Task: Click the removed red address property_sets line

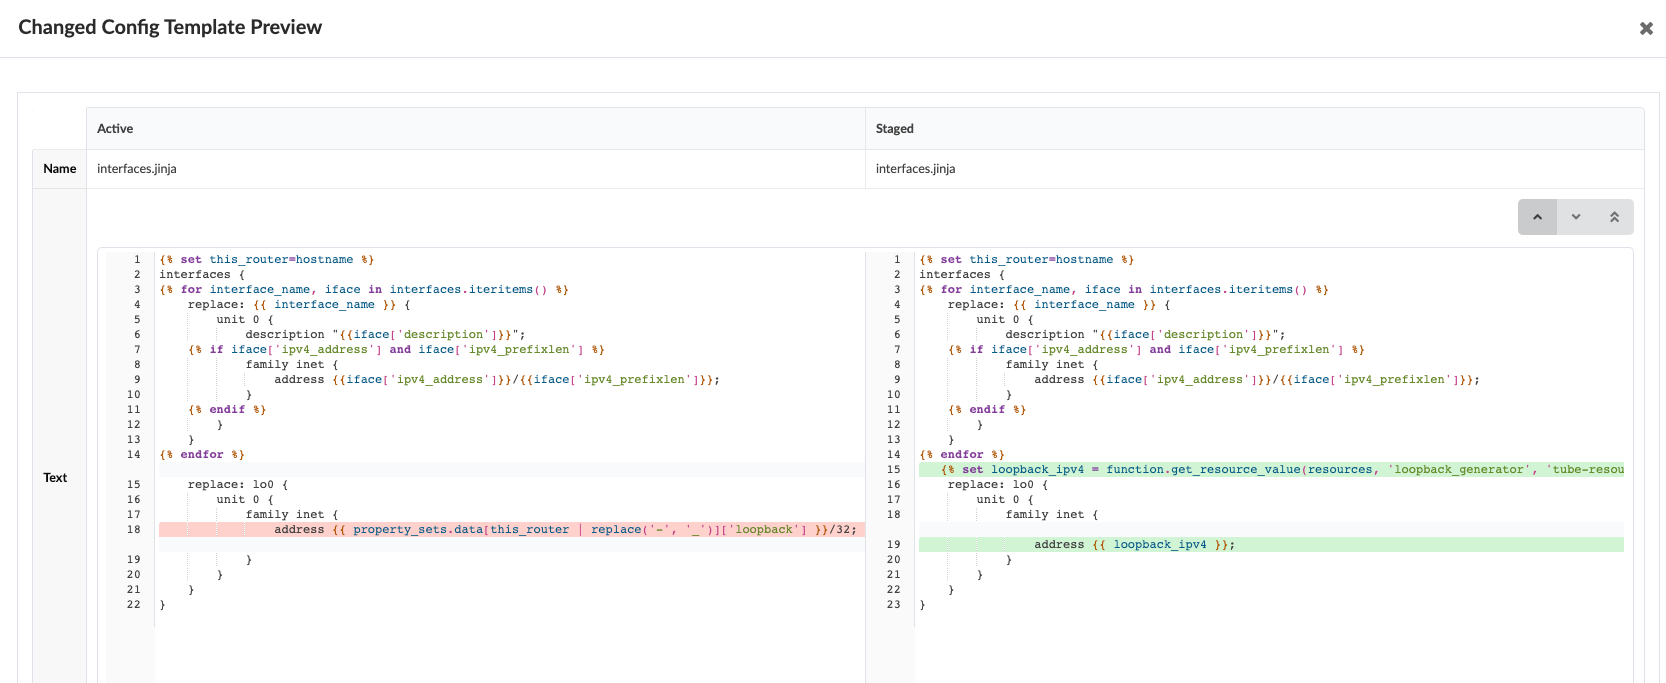Action: (x=511, y=530)
